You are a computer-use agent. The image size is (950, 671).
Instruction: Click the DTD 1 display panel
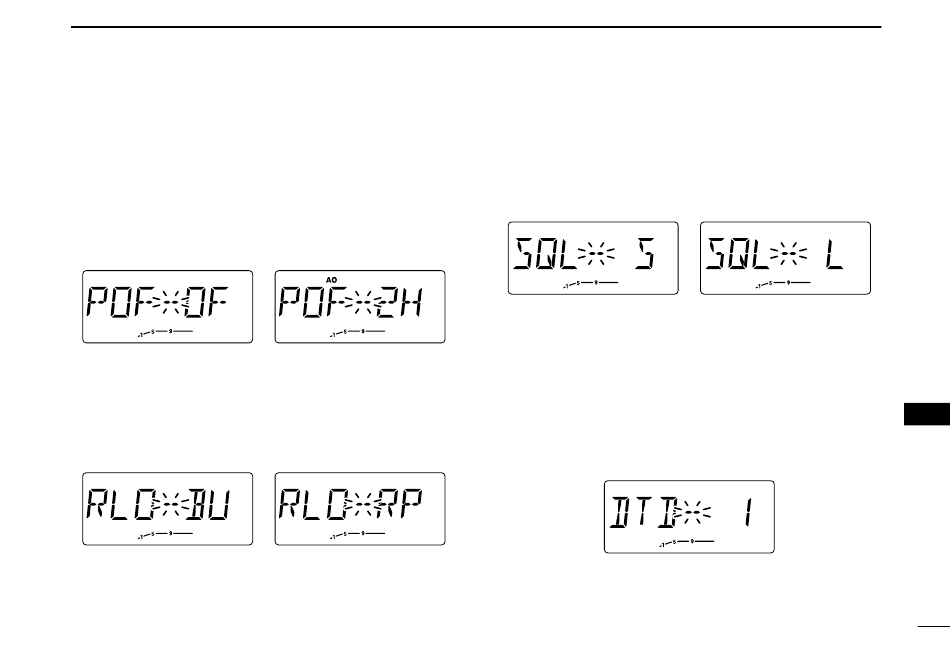point(689,517)
